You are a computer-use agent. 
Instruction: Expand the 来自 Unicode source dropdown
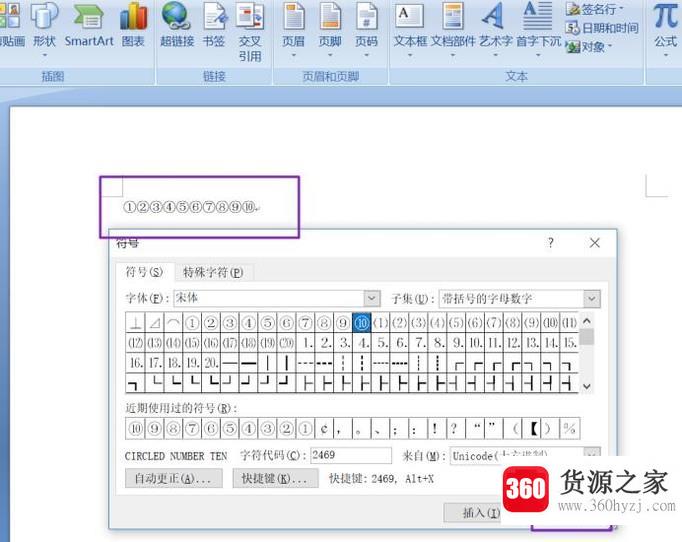point(592,454)
